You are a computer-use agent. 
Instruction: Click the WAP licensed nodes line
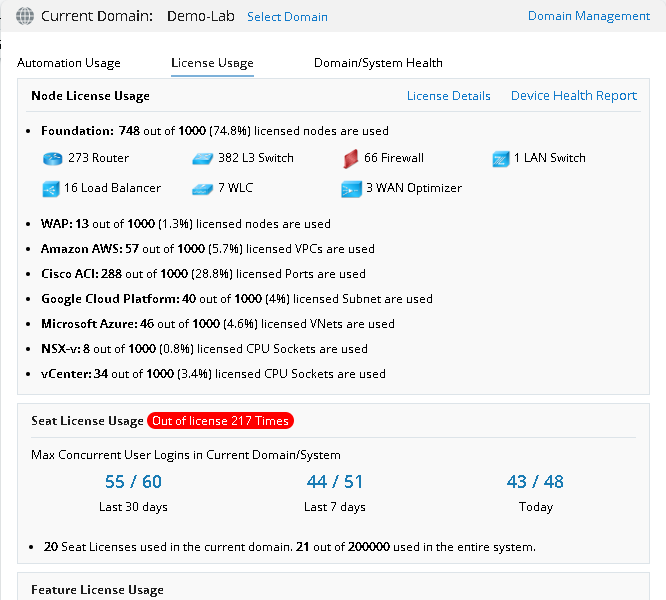186,224
